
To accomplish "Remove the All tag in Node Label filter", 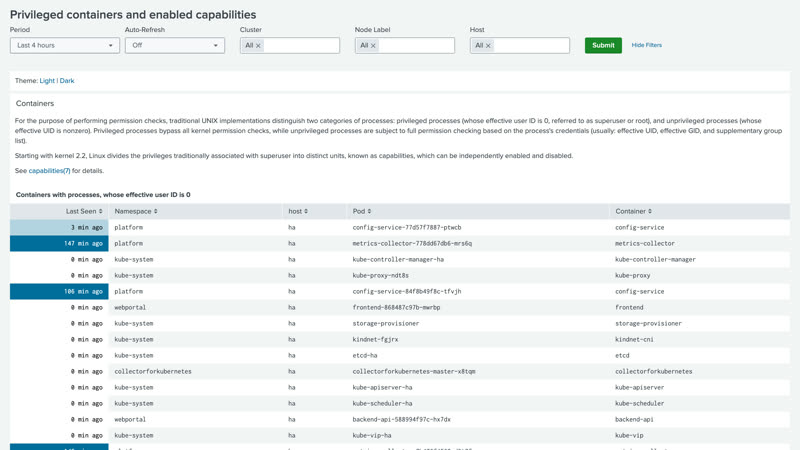I will [373, 46].
